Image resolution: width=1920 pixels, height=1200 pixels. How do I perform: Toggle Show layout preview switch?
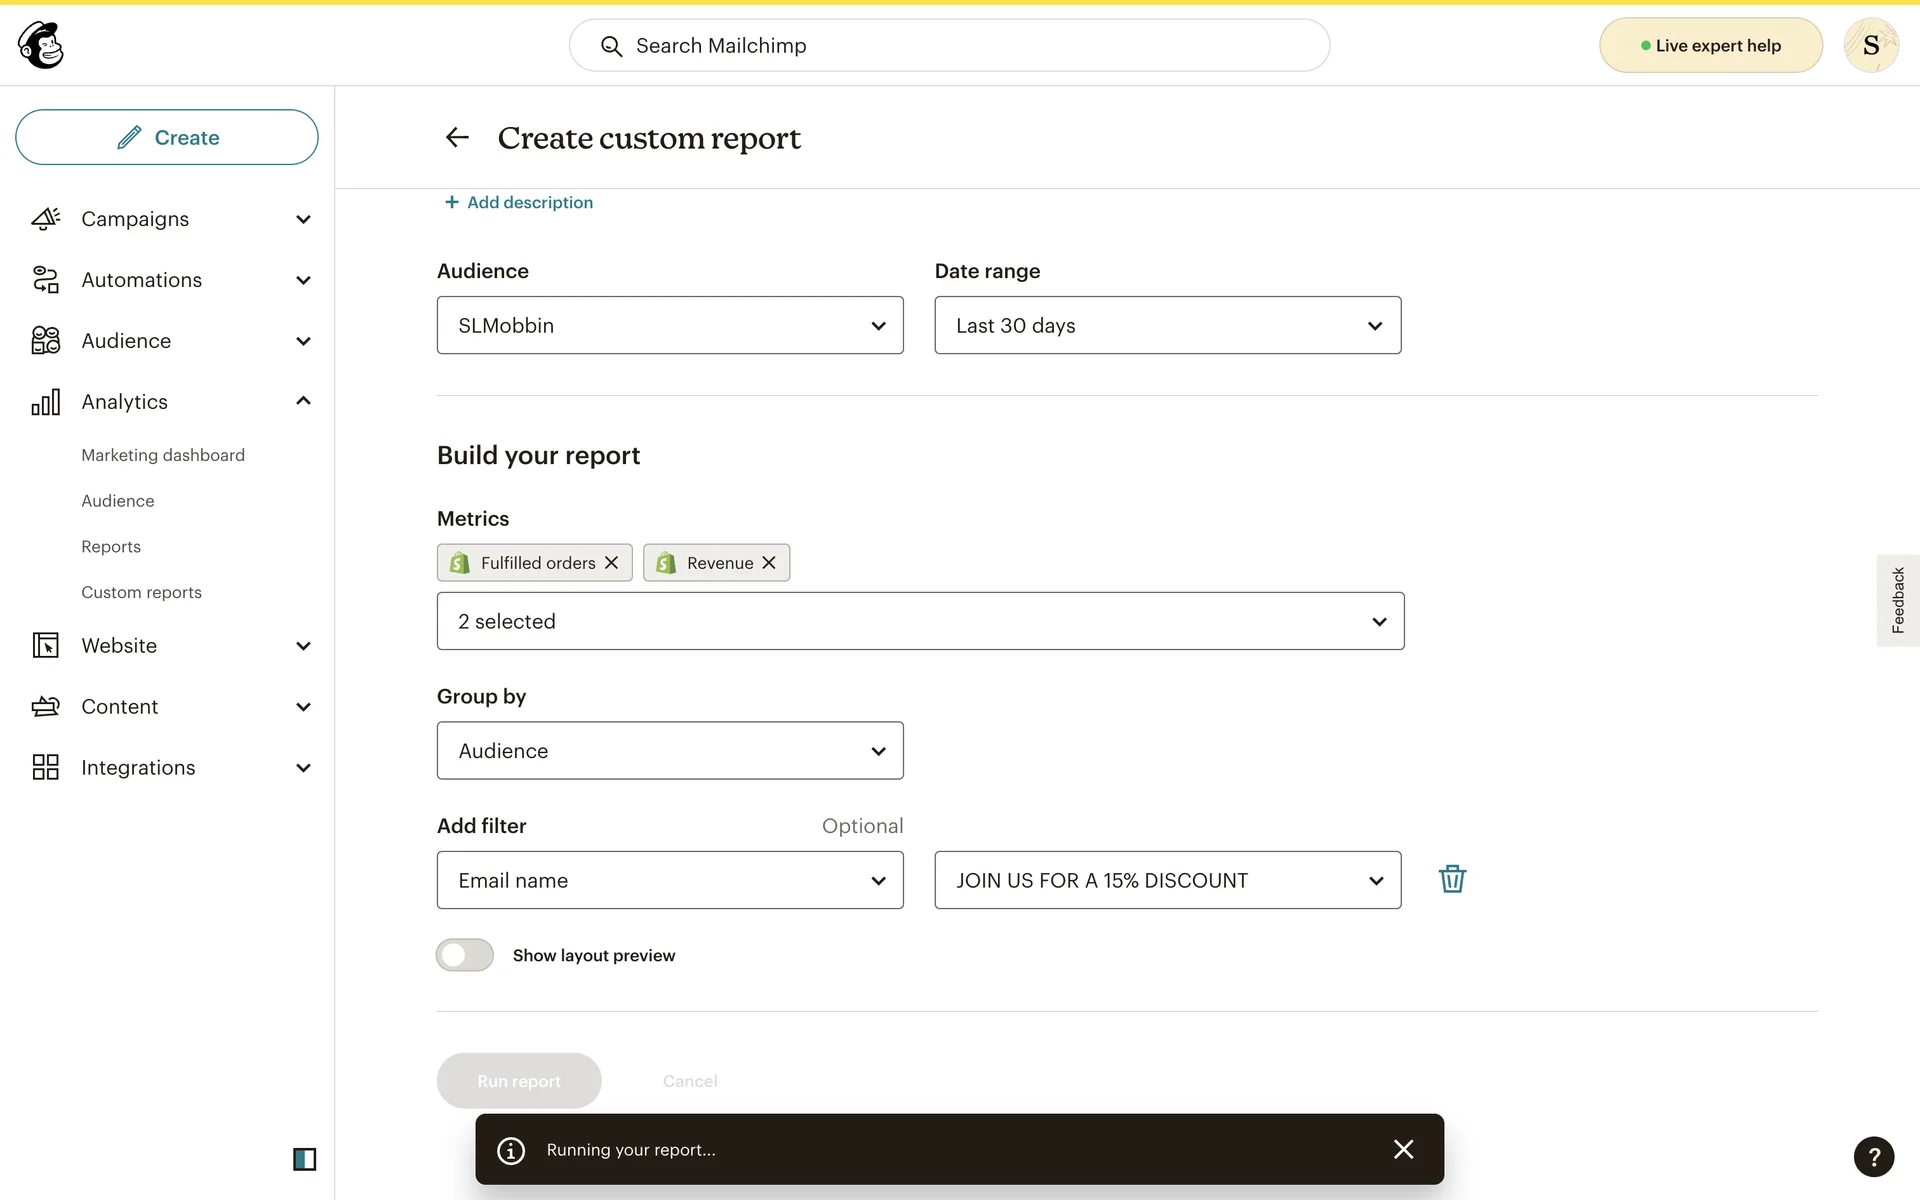point(465,955)
